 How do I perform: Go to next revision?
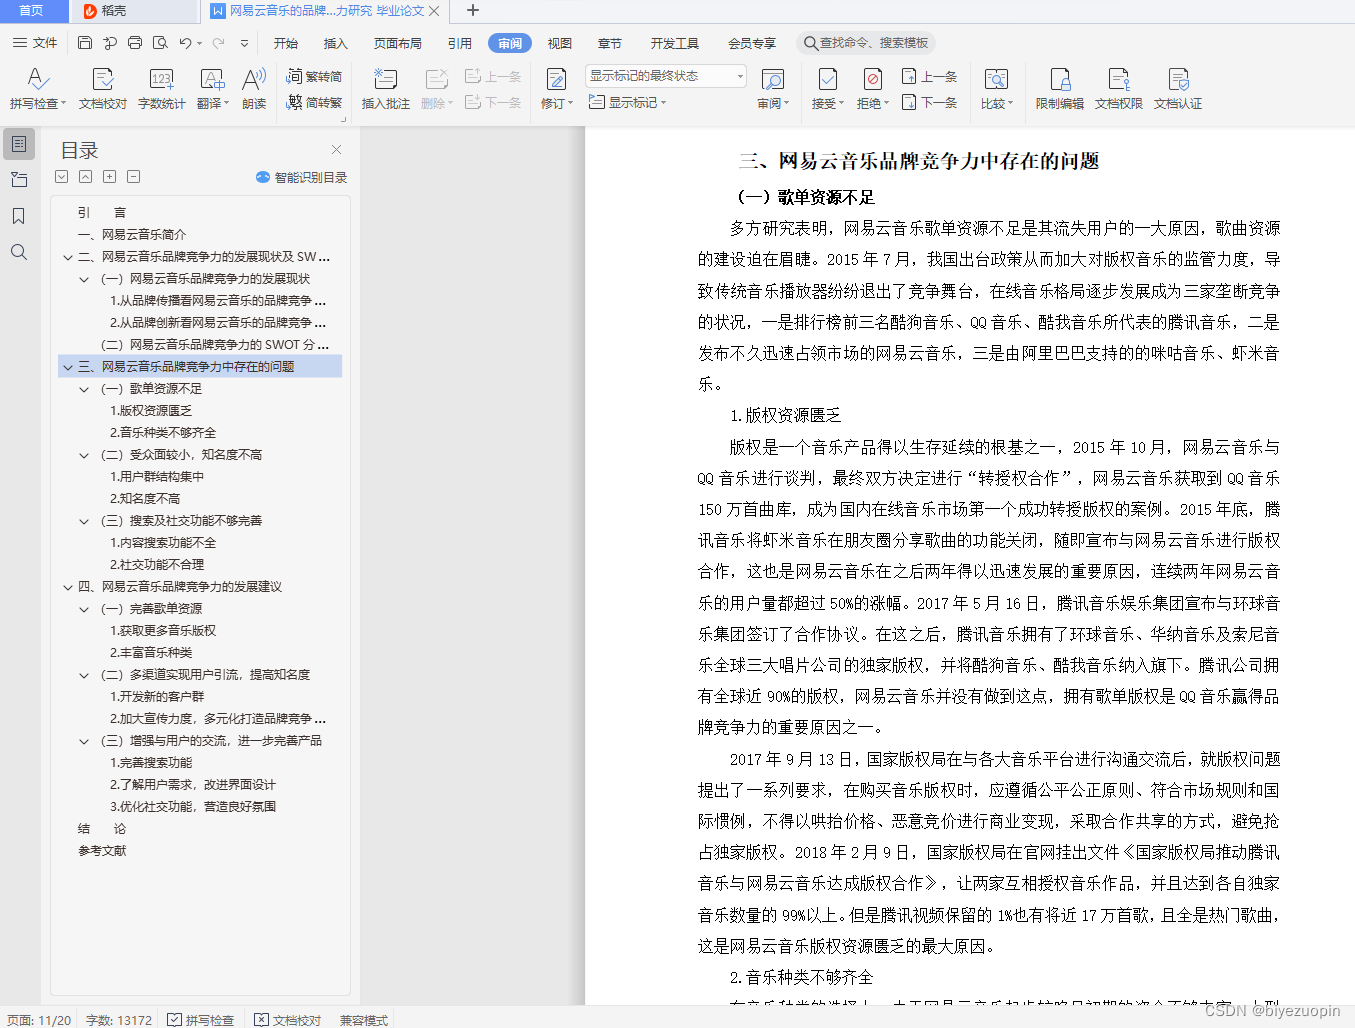click(929, 102)
